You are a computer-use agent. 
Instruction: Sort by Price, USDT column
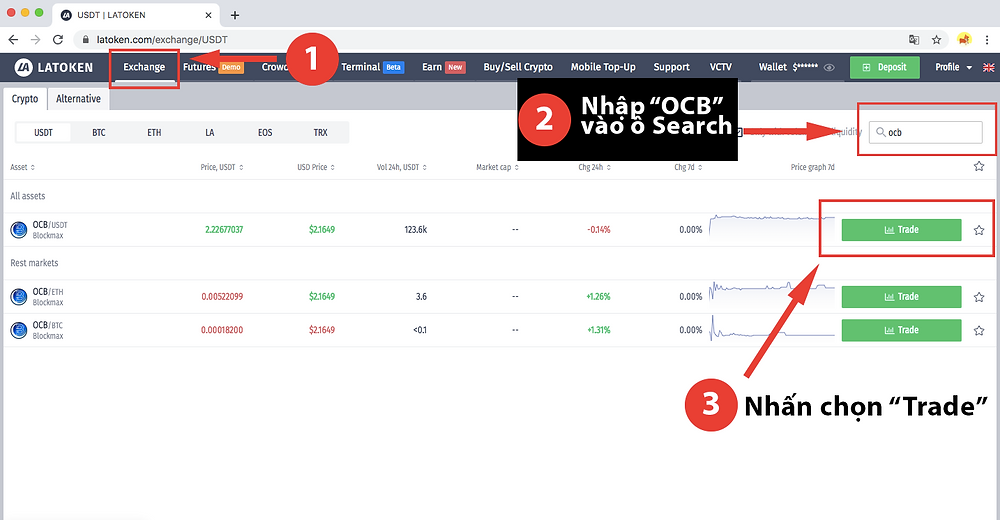(x=222, y=167)
